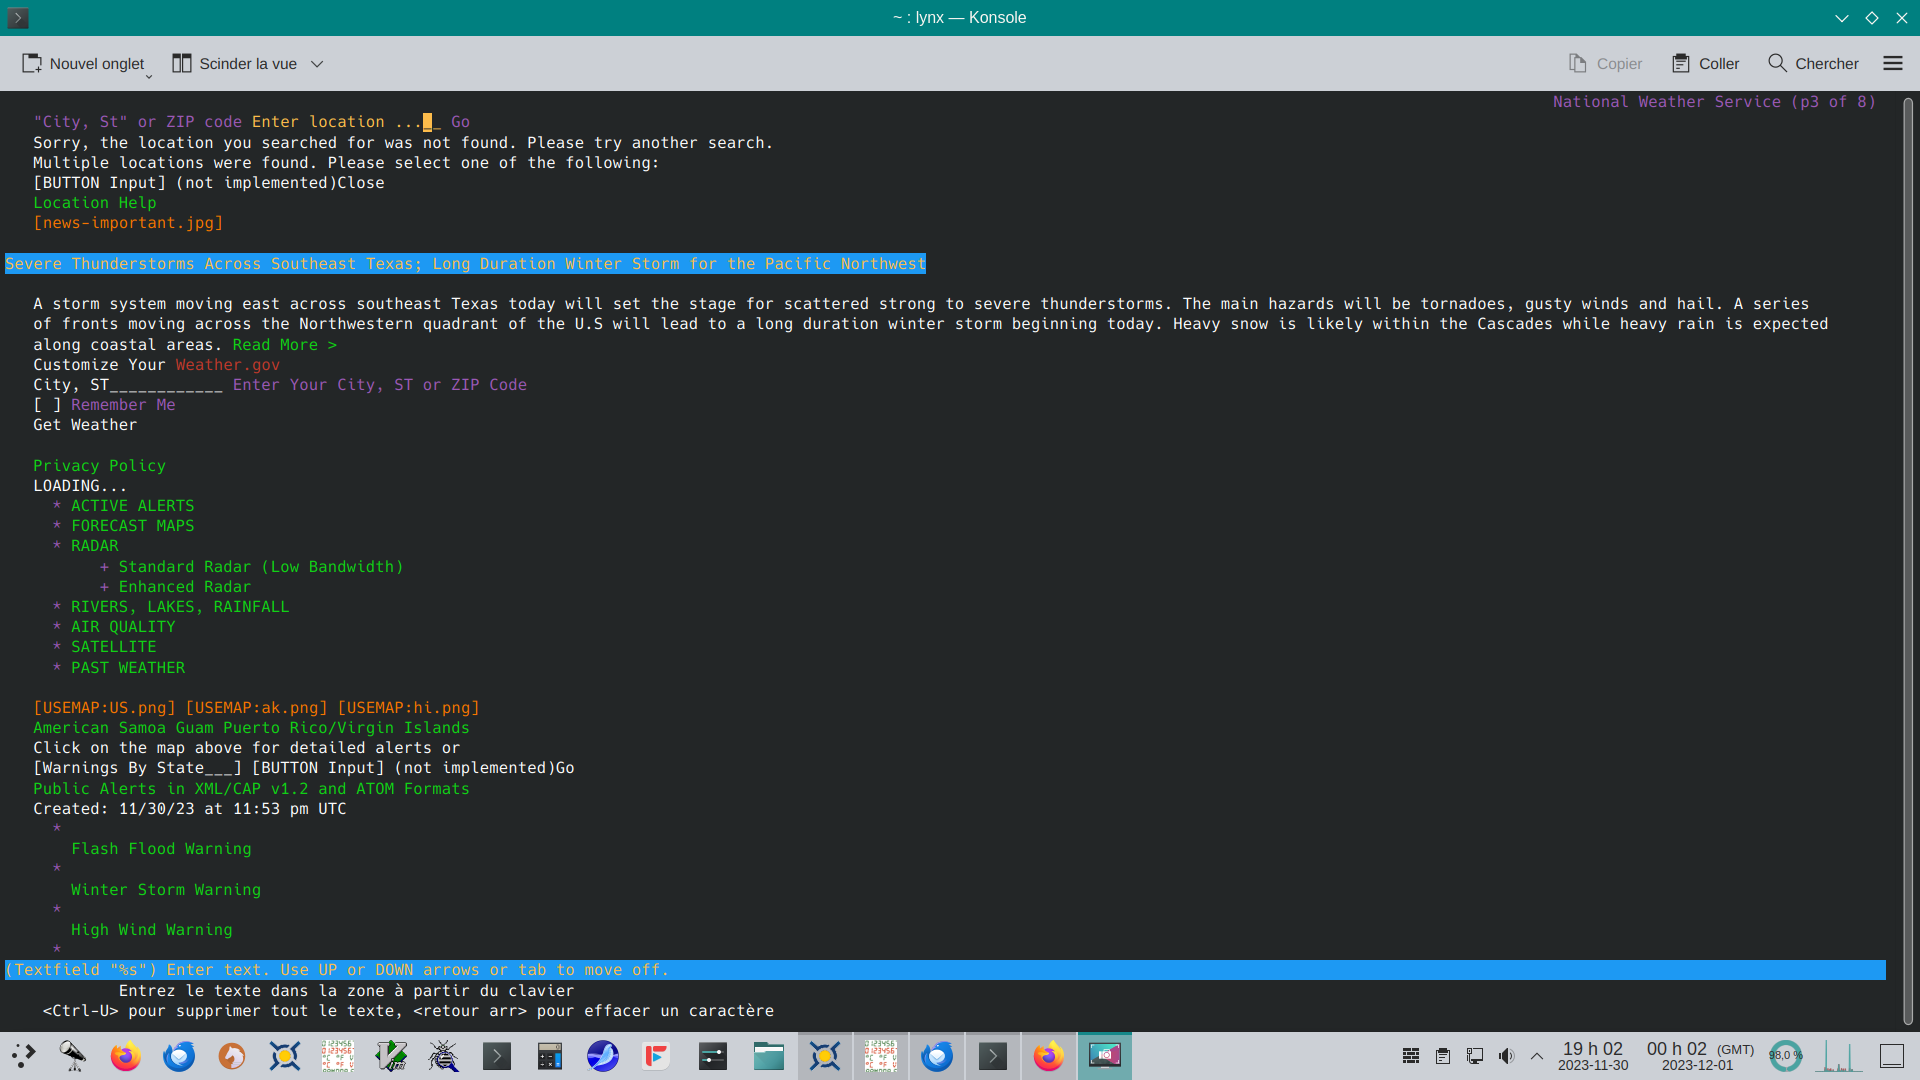1920x1080 pixels.
Task: Open Konsole hamburger menu
Action: coord(1892,64)
